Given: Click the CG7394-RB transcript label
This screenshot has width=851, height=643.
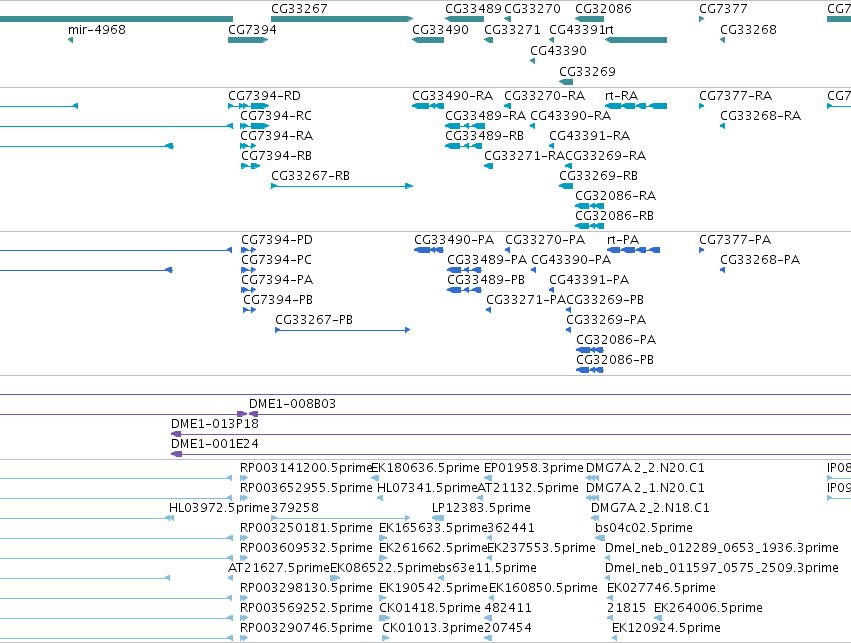Looking at the screenshot, I should point(276,156).
